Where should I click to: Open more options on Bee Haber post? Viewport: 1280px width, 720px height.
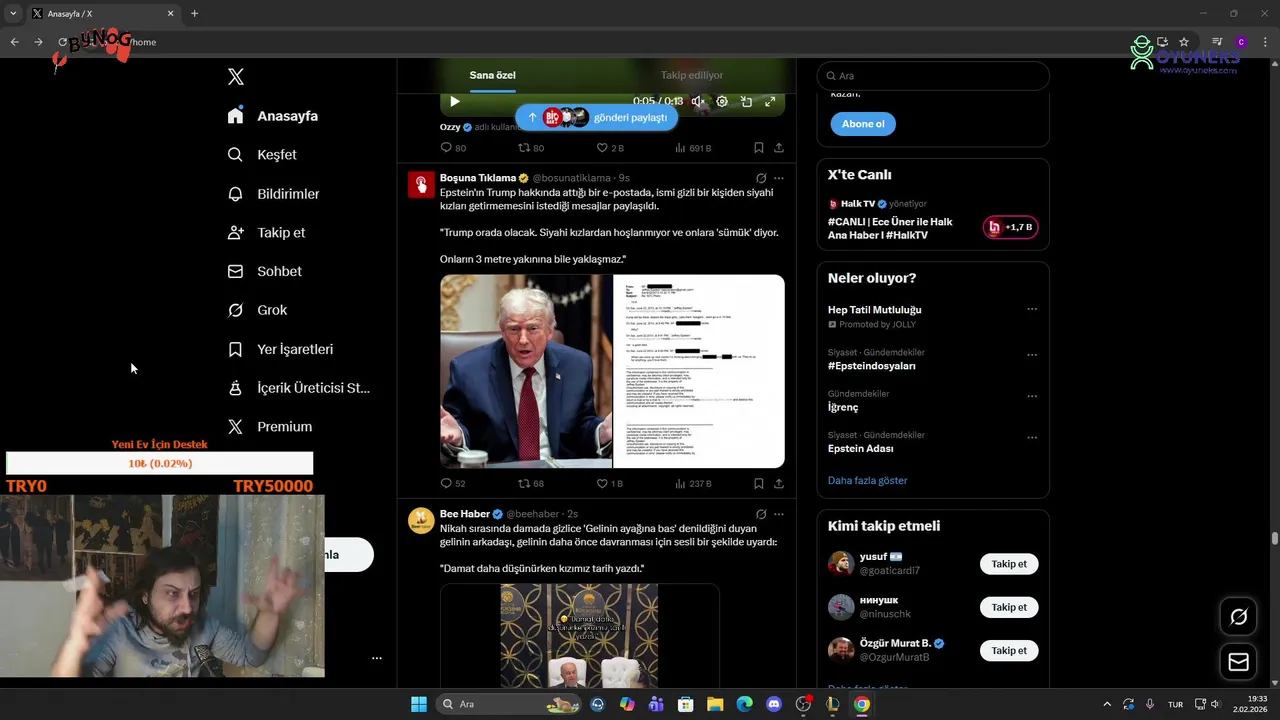779,514
